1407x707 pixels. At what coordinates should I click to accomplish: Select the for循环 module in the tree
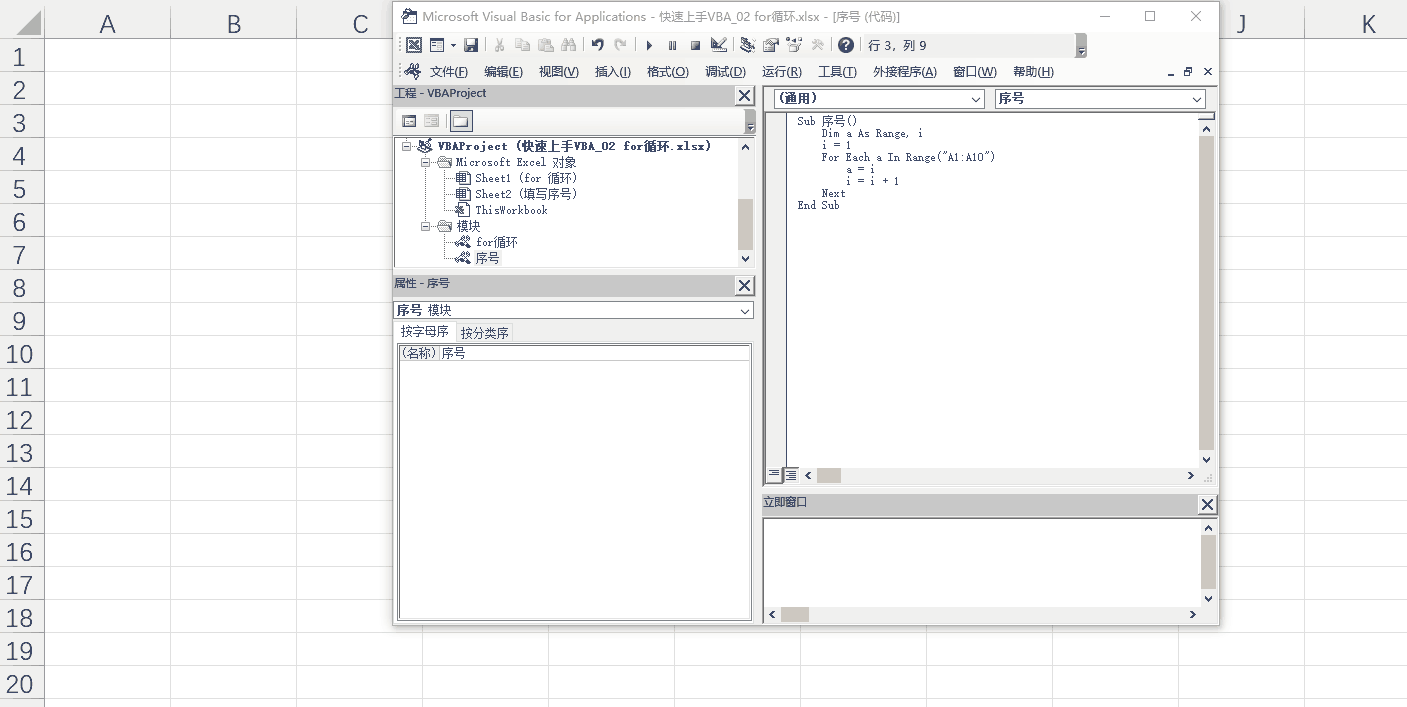496,242
